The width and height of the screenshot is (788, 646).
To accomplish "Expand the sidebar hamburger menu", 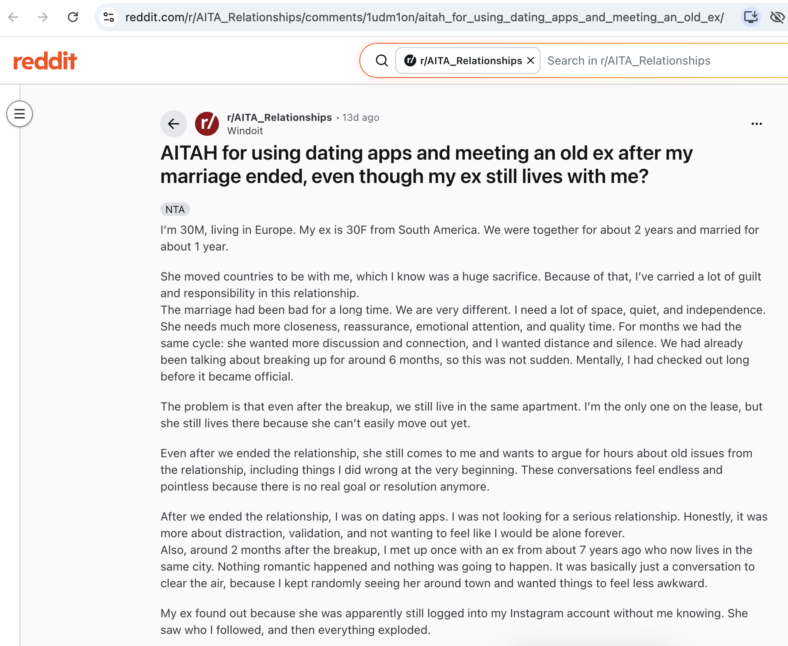I will pyautogui.click(x=20, y=114).
